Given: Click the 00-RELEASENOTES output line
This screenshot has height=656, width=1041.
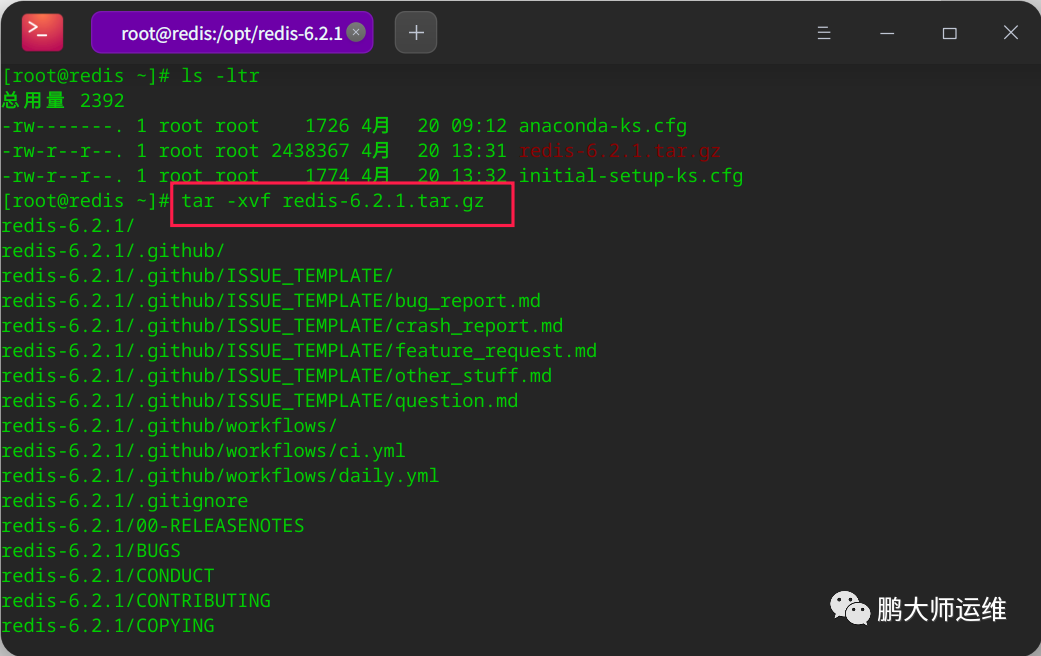Looking at the screenshot, I should pyautogui.click(x=153, y=526).
